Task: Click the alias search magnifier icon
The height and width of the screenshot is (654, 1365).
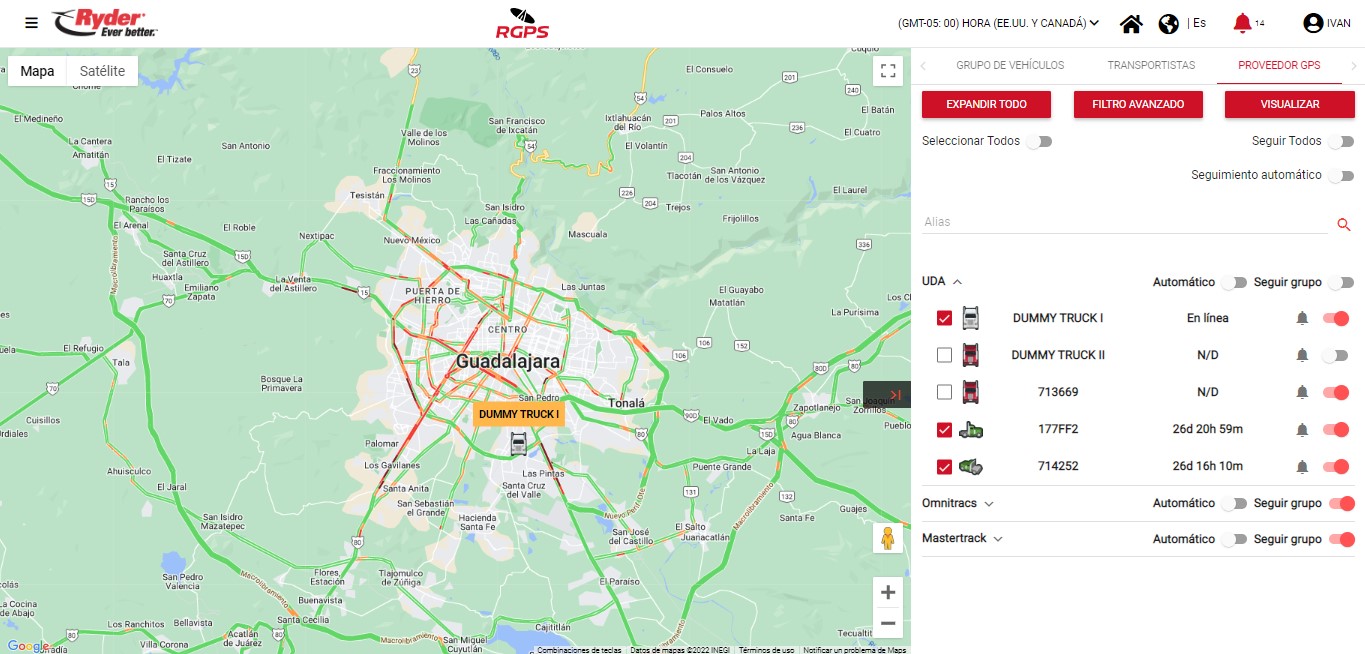Action: pyautogui.click(x=1344, y=224)
